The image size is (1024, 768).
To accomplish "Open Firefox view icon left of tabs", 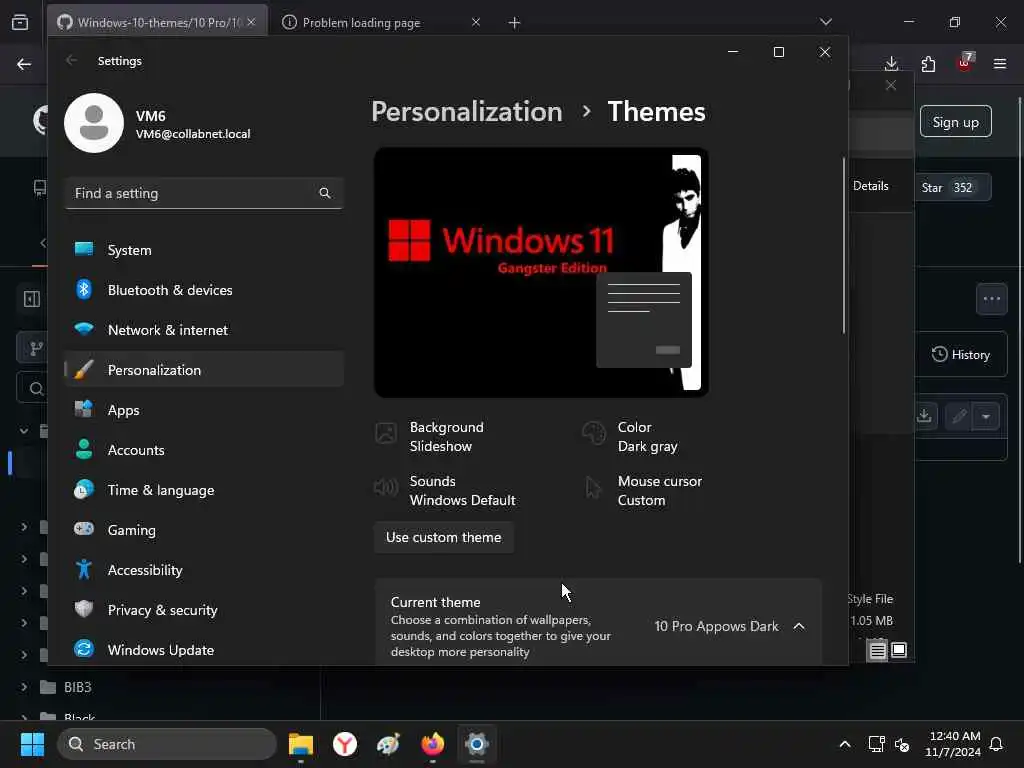I will (x=20, y=22).
